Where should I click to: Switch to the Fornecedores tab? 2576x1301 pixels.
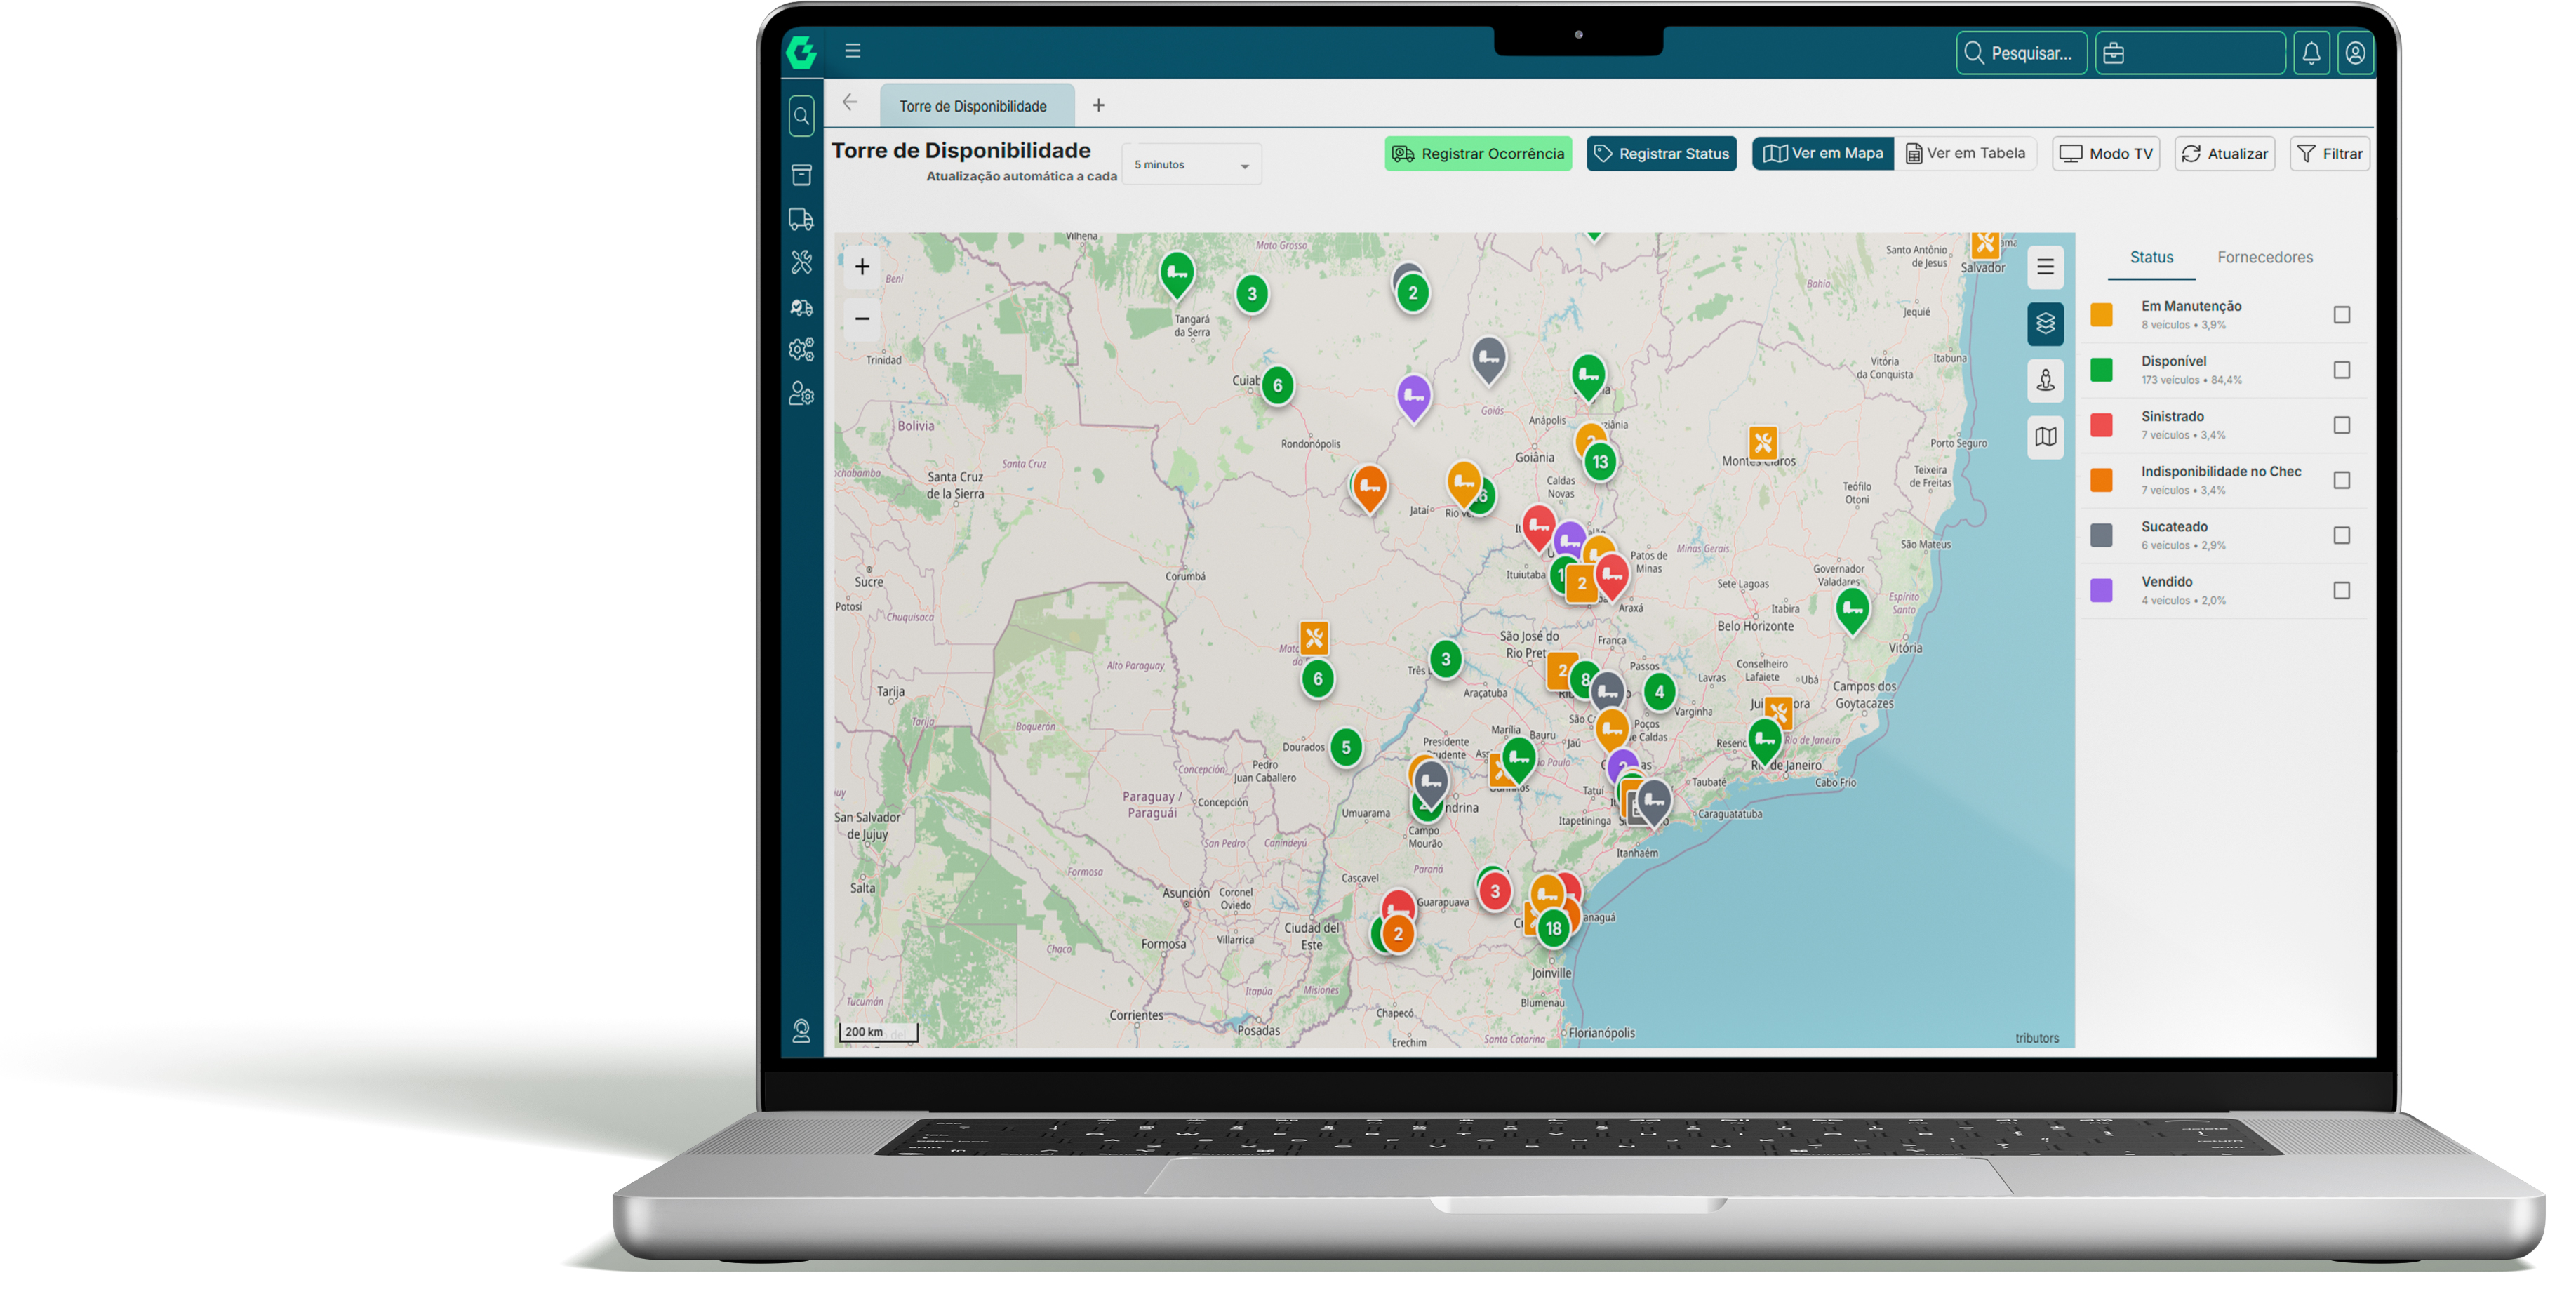point(2264,257)
